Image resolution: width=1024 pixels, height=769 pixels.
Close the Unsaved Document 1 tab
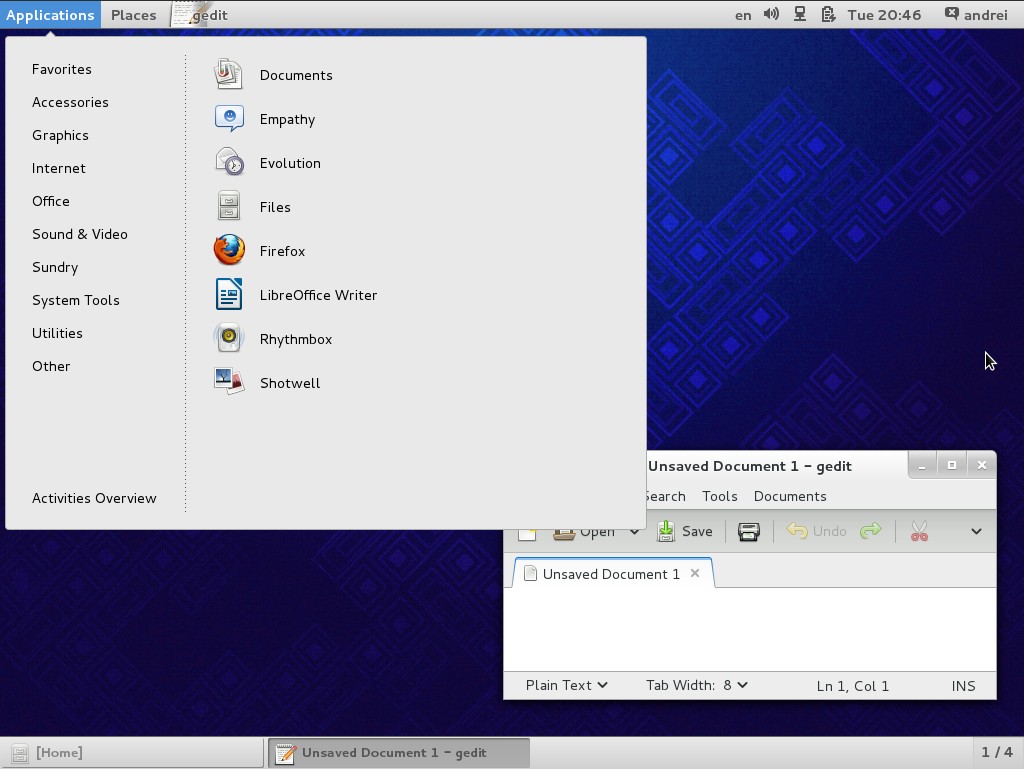click(695, 573)
